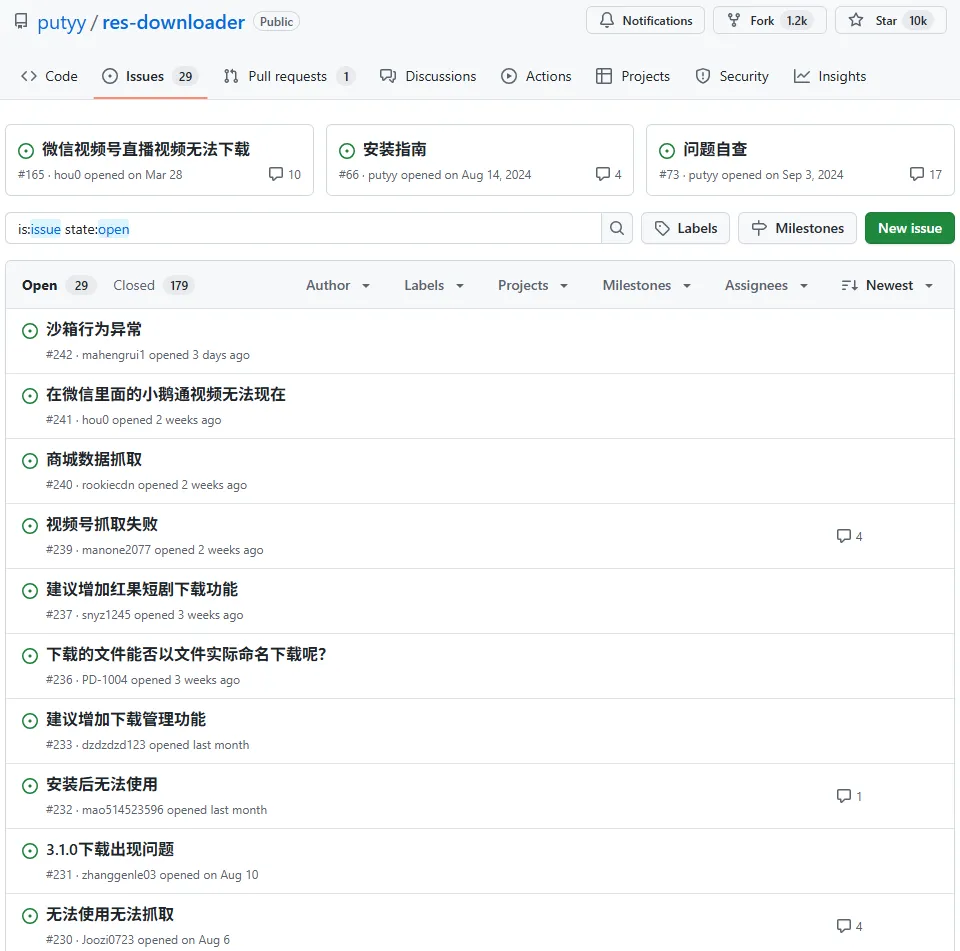Screen dimensions: 960x951
Task: Click the Fork icon
Action: pos(733,20)
